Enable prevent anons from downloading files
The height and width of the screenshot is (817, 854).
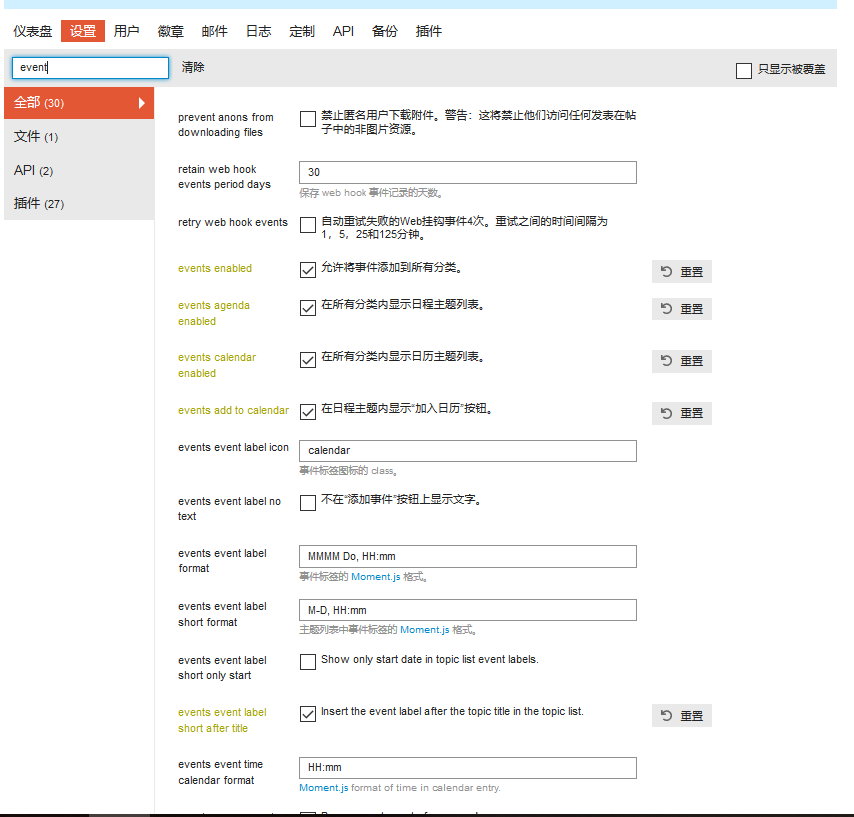coord(308,119)
